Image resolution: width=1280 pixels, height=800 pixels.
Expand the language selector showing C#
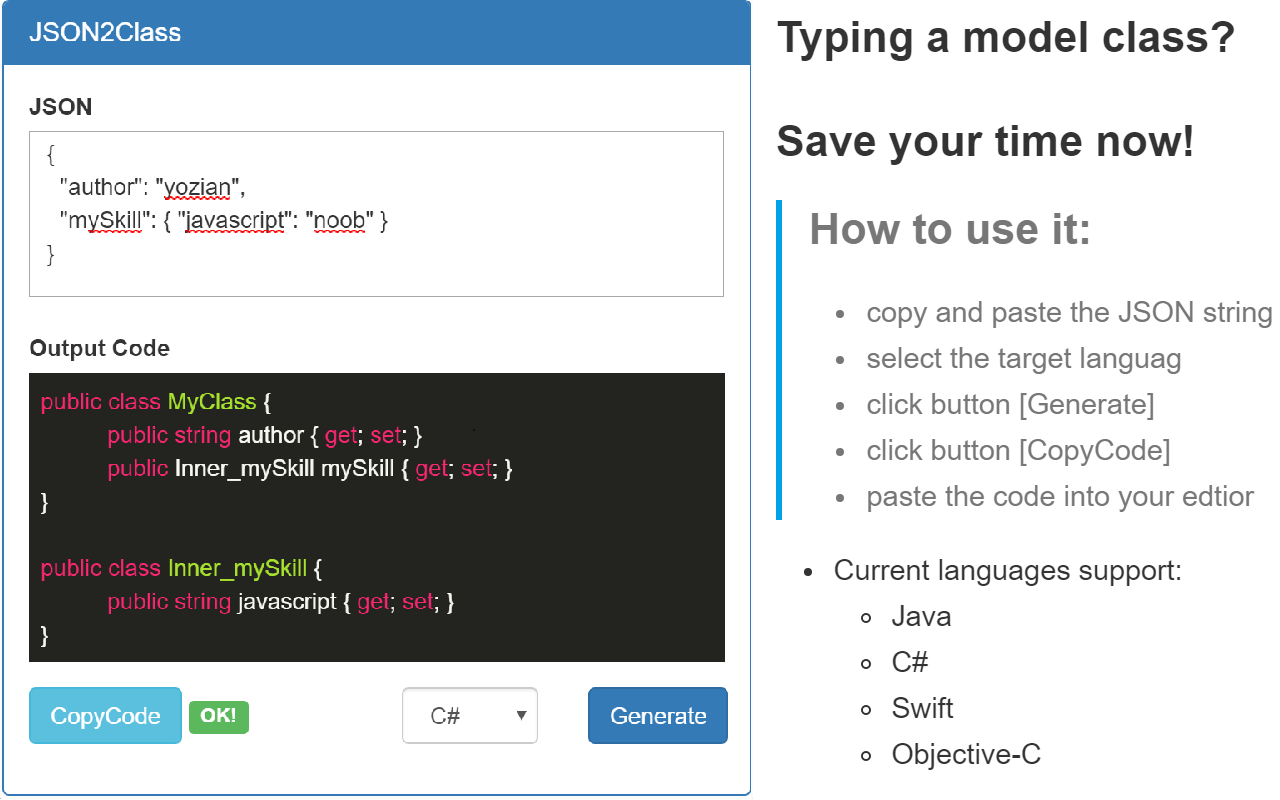tap(470, 715)
